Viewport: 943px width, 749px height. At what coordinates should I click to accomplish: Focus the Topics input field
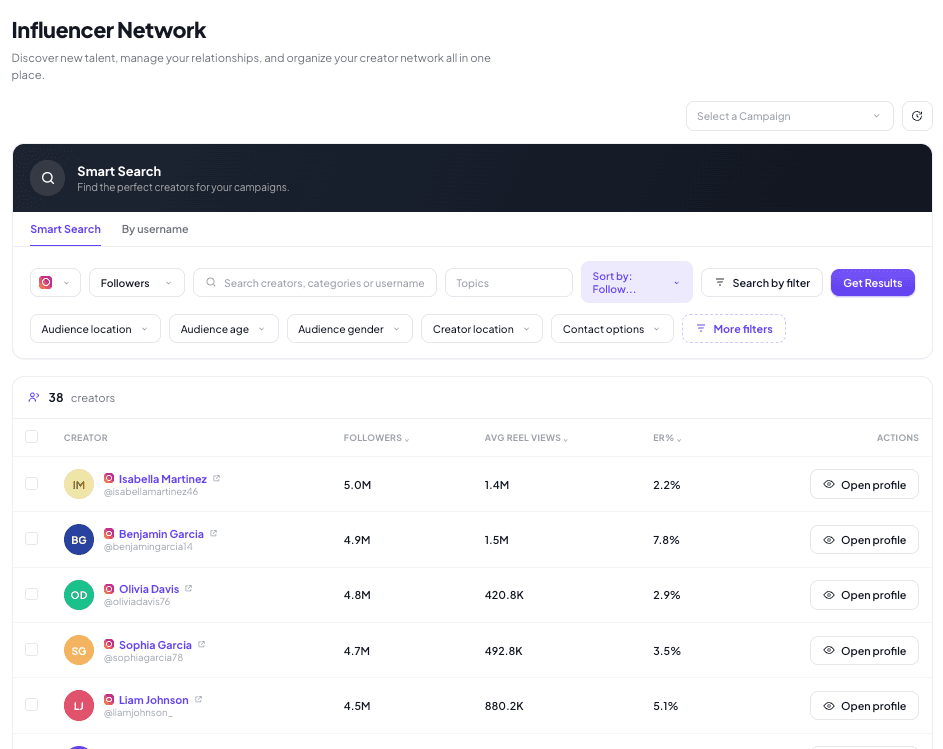(509, 283)
